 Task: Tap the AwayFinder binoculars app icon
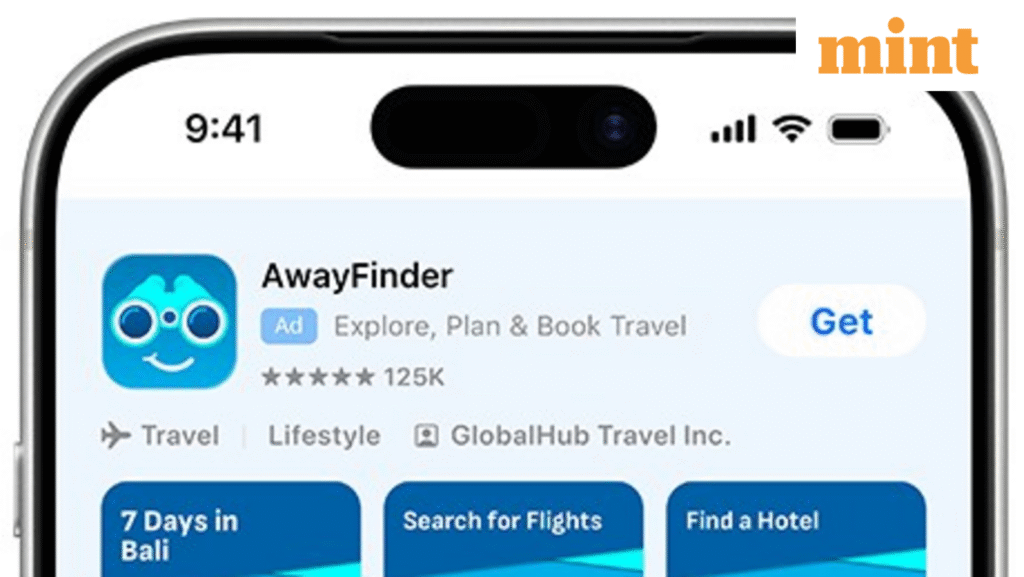[x=169, y=322]
